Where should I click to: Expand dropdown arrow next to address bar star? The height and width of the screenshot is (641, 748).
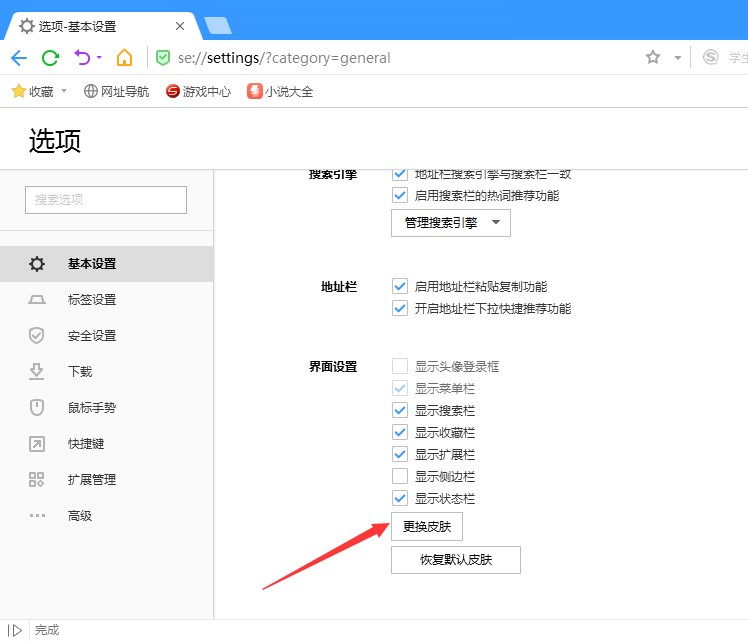pyautogui.click(x=677, y=58)
